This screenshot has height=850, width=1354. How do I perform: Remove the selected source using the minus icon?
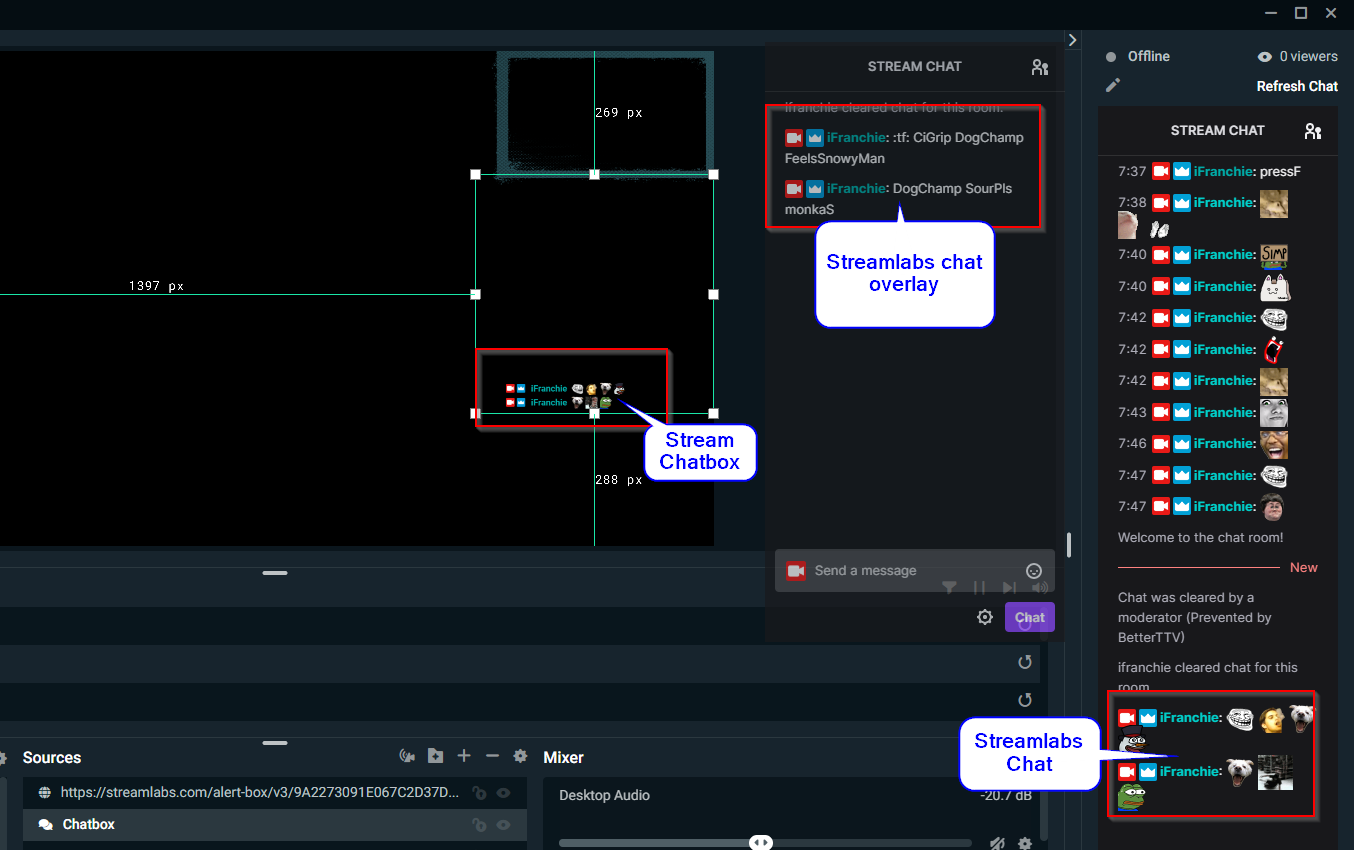pyautogui.click(x=491, y=756)
